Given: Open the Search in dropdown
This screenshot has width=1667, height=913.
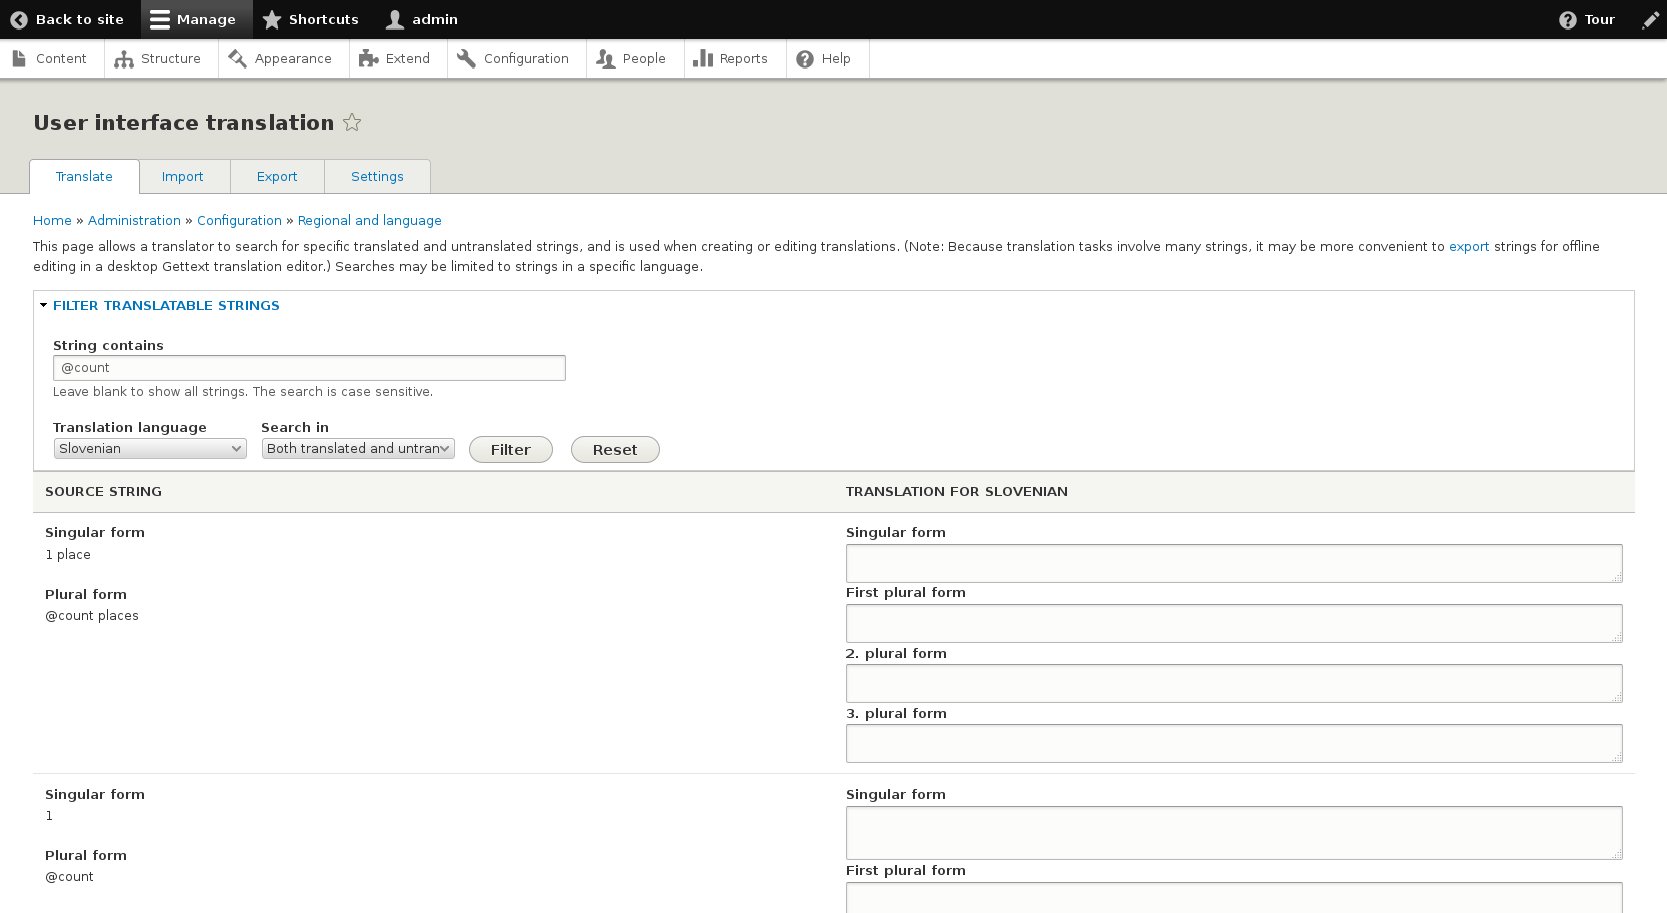Looking at the screenshot, I should coord(357,448).
